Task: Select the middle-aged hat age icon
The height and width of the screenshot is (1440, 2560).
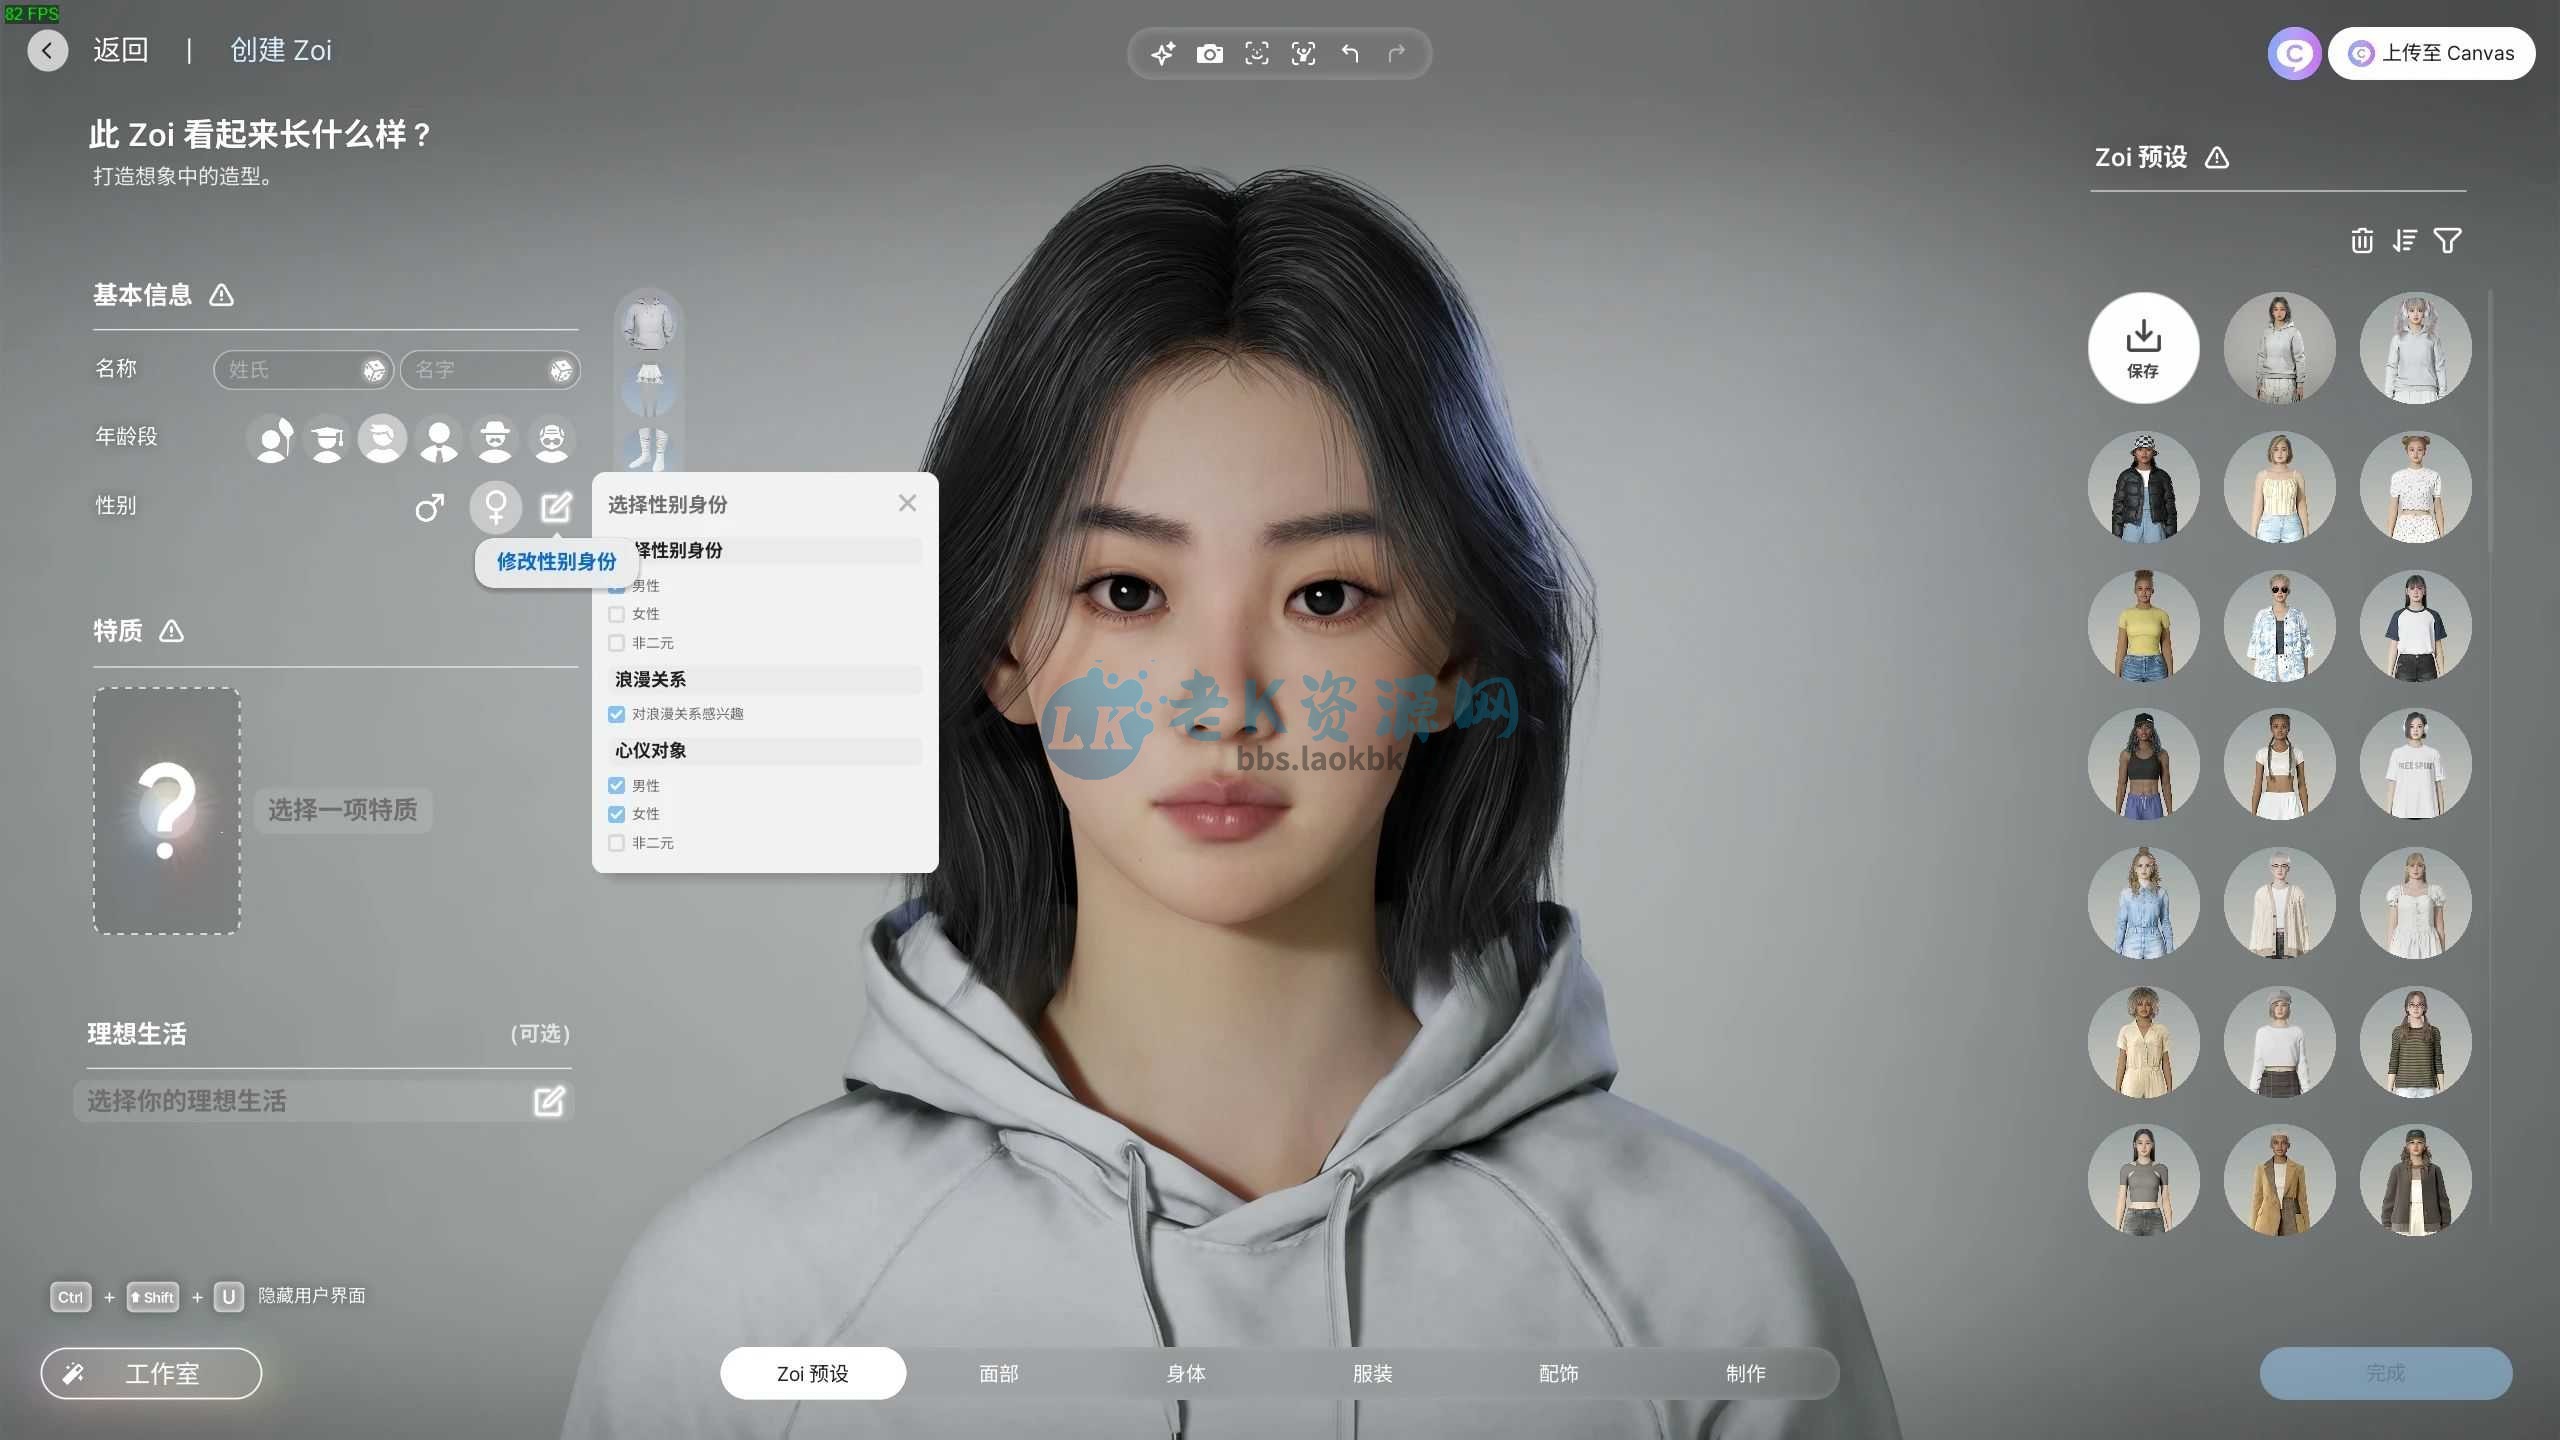Action: [x=495, y=439]
